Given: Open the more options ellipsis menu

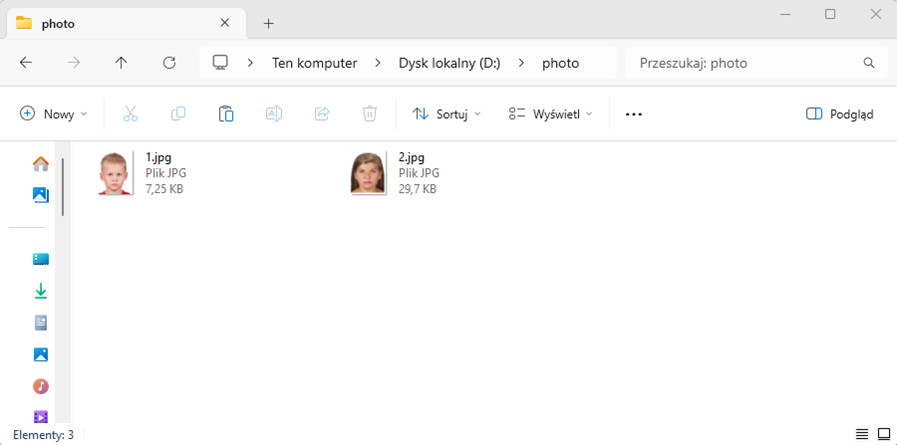Looking at the screenshot, I should coord(633,114).
